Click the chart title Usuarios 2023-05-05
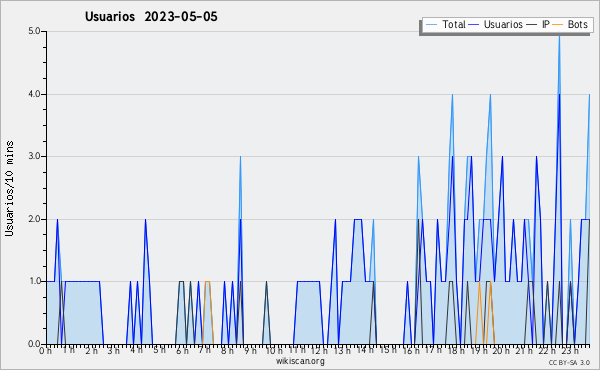 (x=151, y=16)
